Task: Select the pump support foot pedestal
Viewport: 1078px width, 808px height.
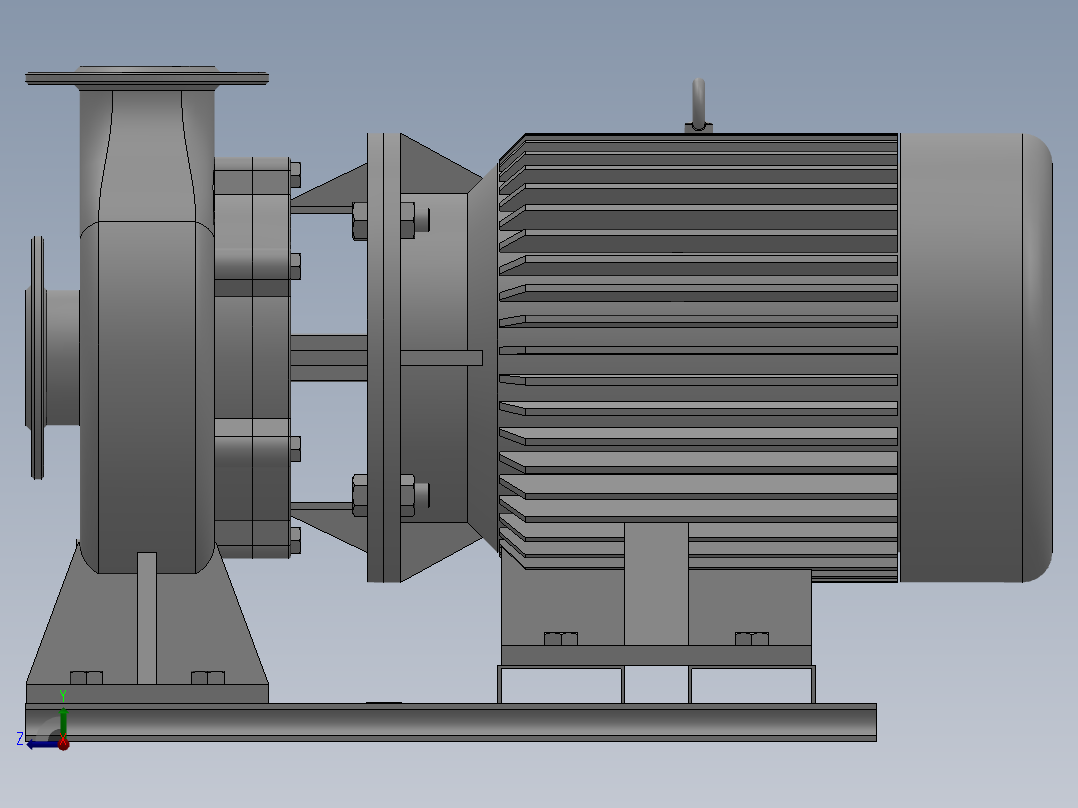Action: (x=147, y=622)
